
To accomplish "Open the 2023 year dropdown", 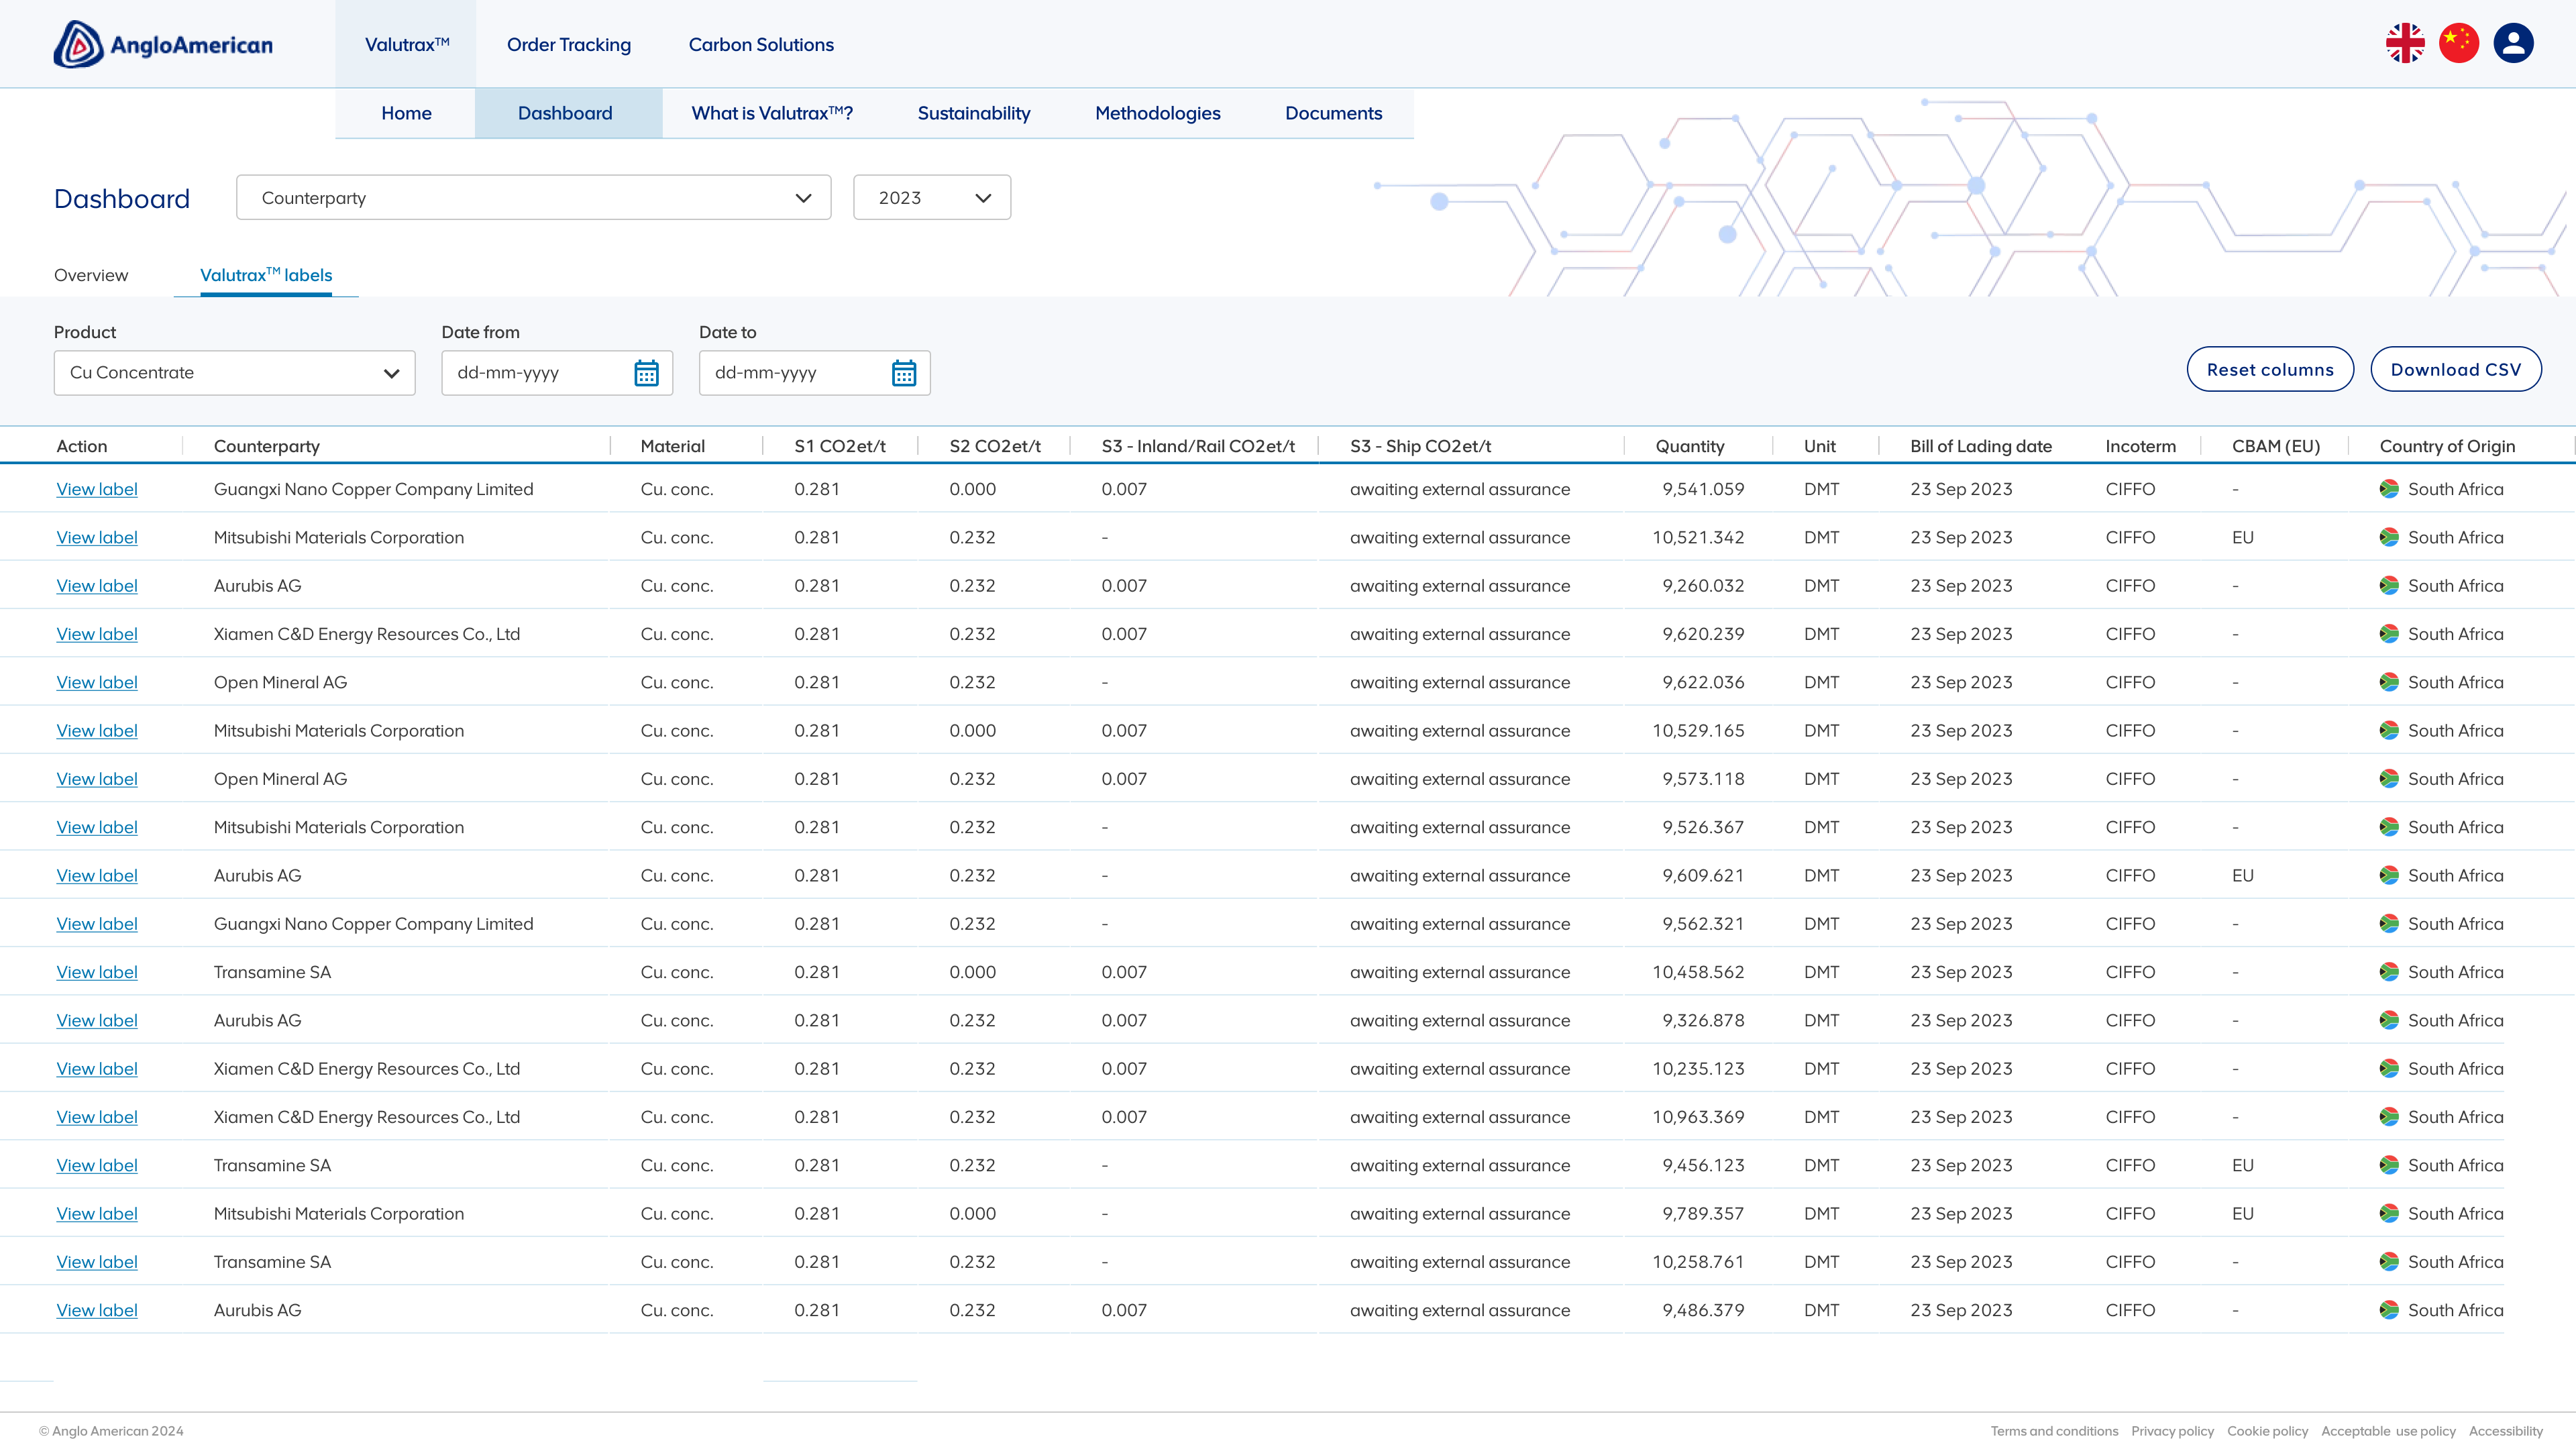I will (x=932, y=198).
